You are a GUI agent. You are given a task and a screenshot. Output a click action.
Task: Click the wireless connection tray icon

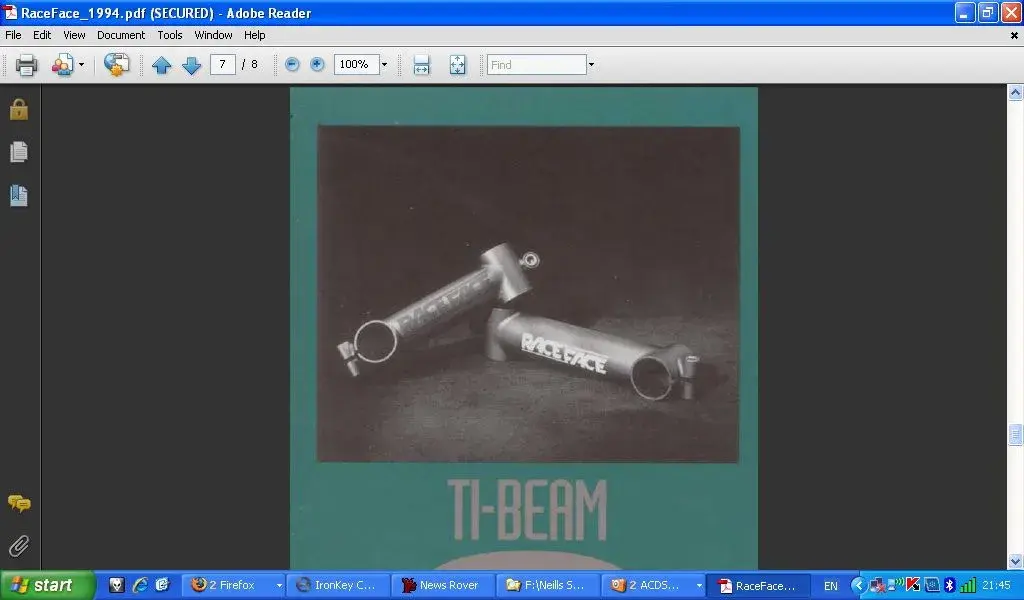(x=895, y=584)
